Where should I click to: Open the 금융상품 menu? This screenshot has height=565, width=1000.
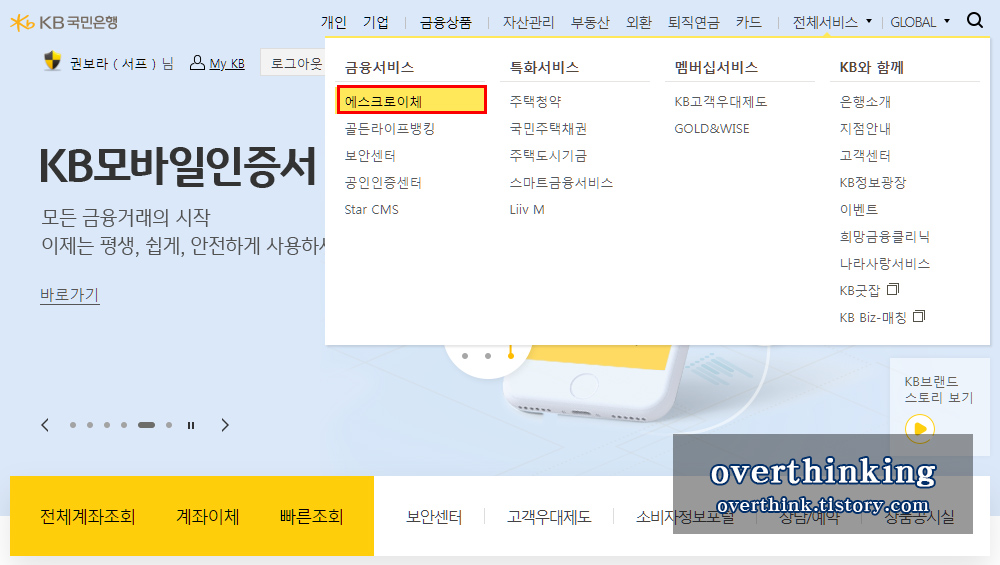click(x=445, y=22)
